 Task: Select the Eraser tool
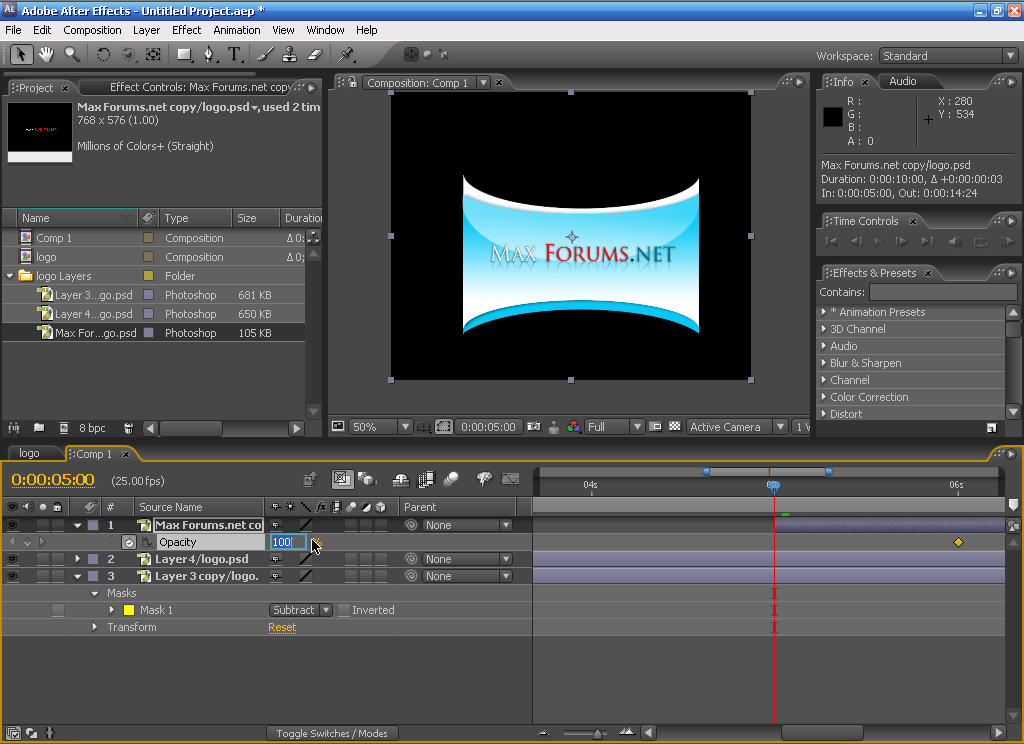(x=315, y=55)
